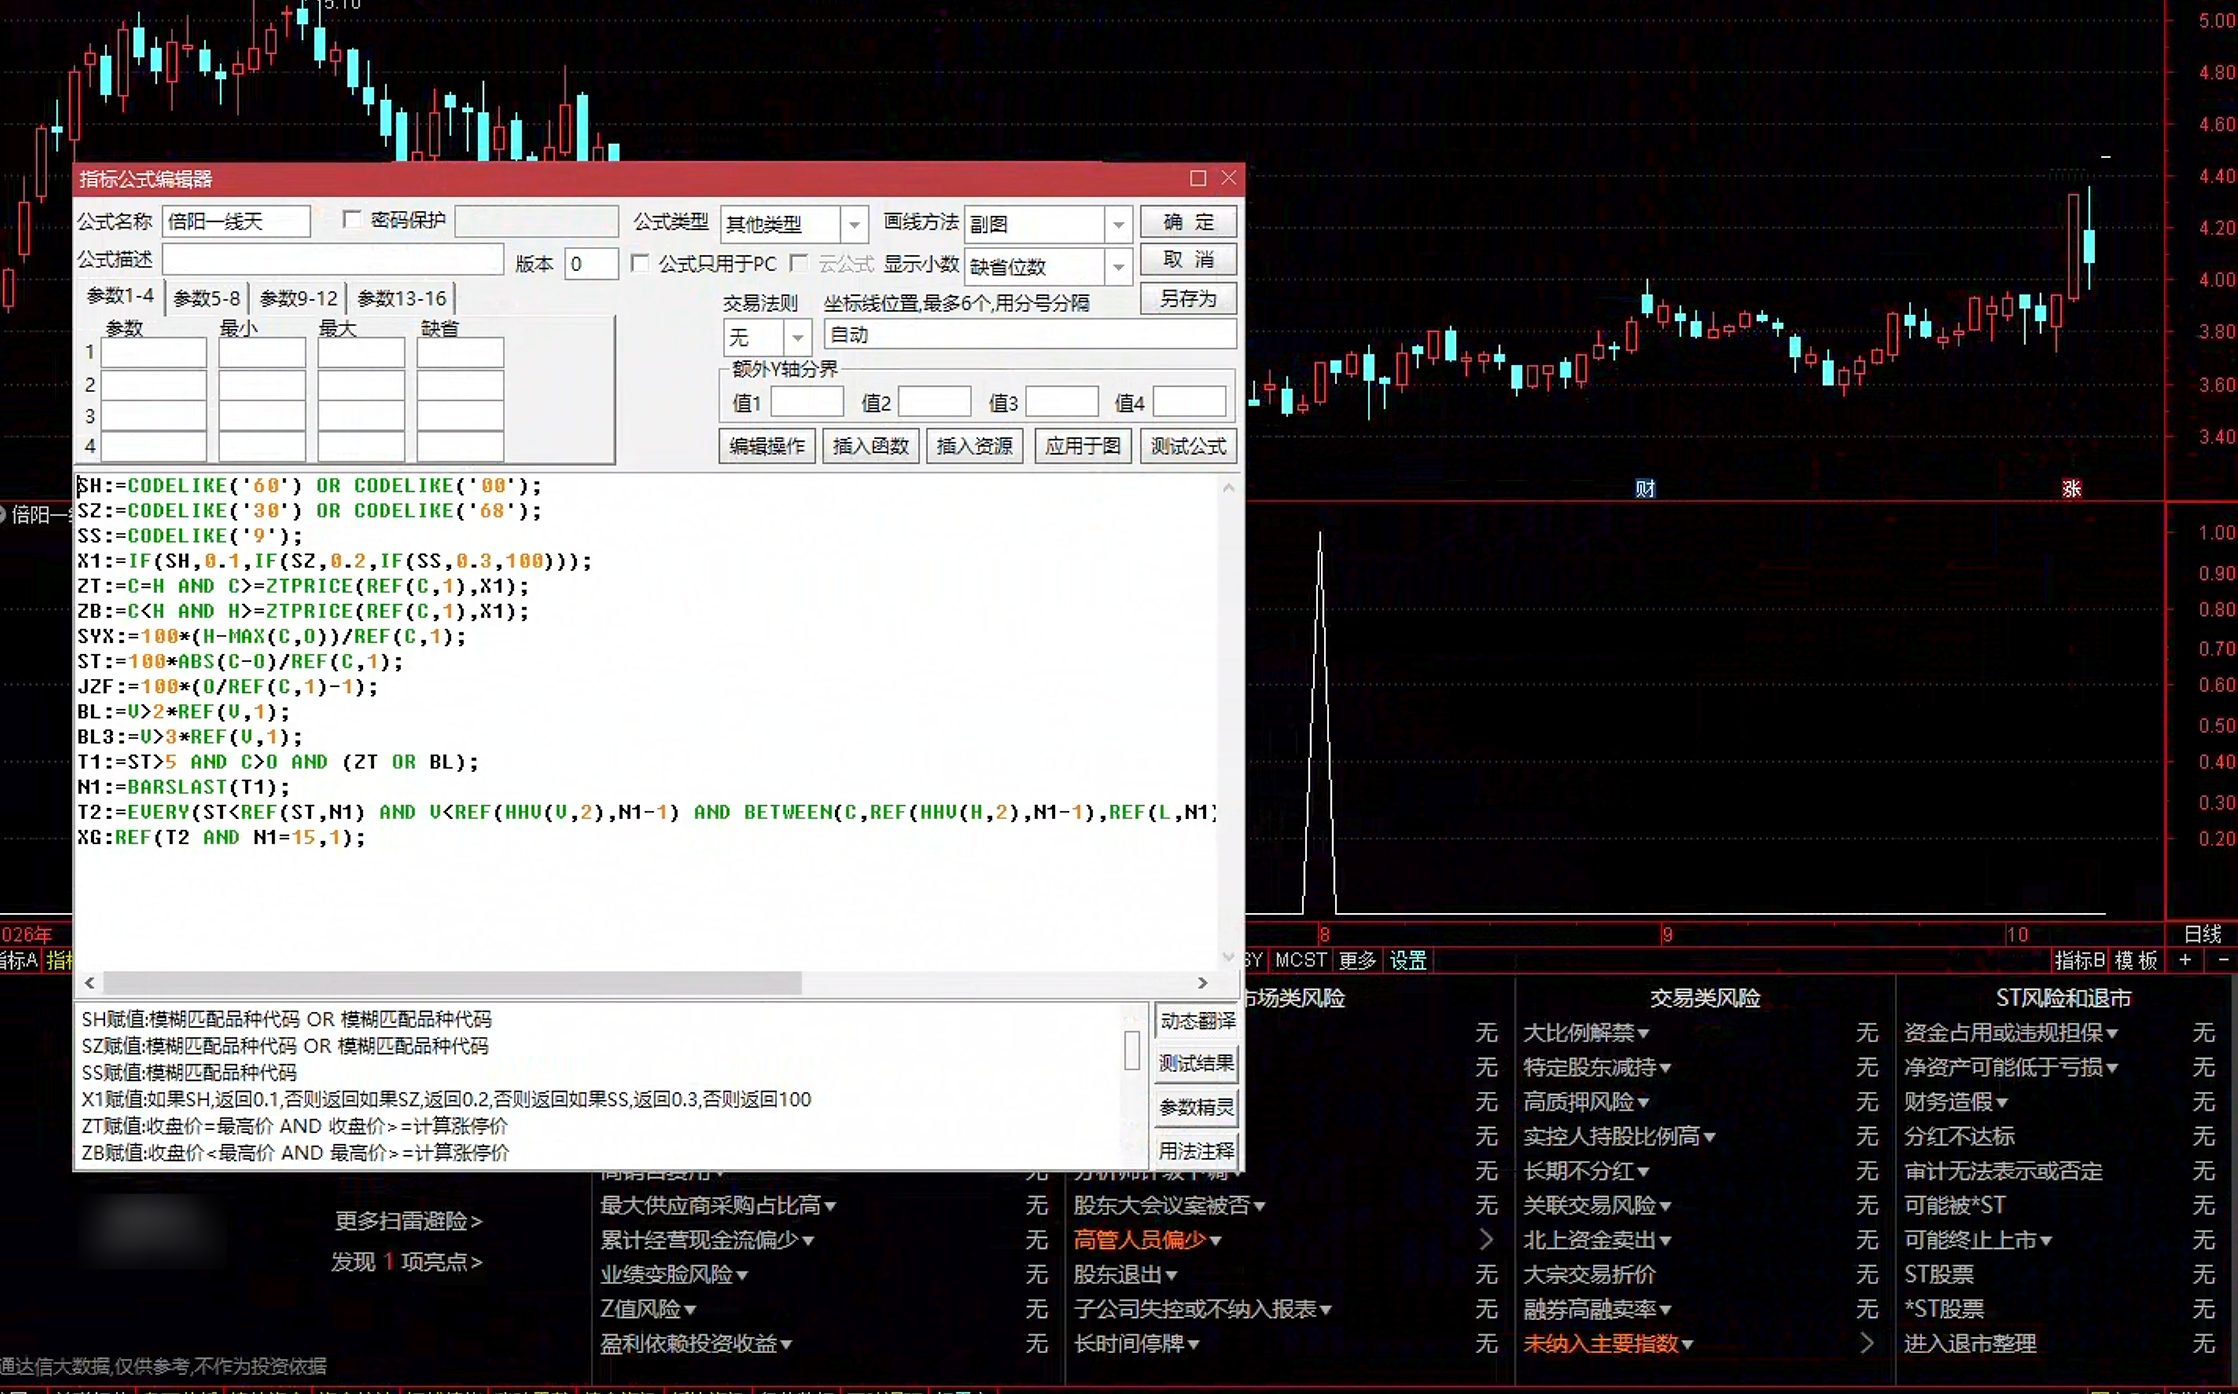Switch to the 参数9-12 tab
The image size is (2238, 1394).
[x=298, y=298]
